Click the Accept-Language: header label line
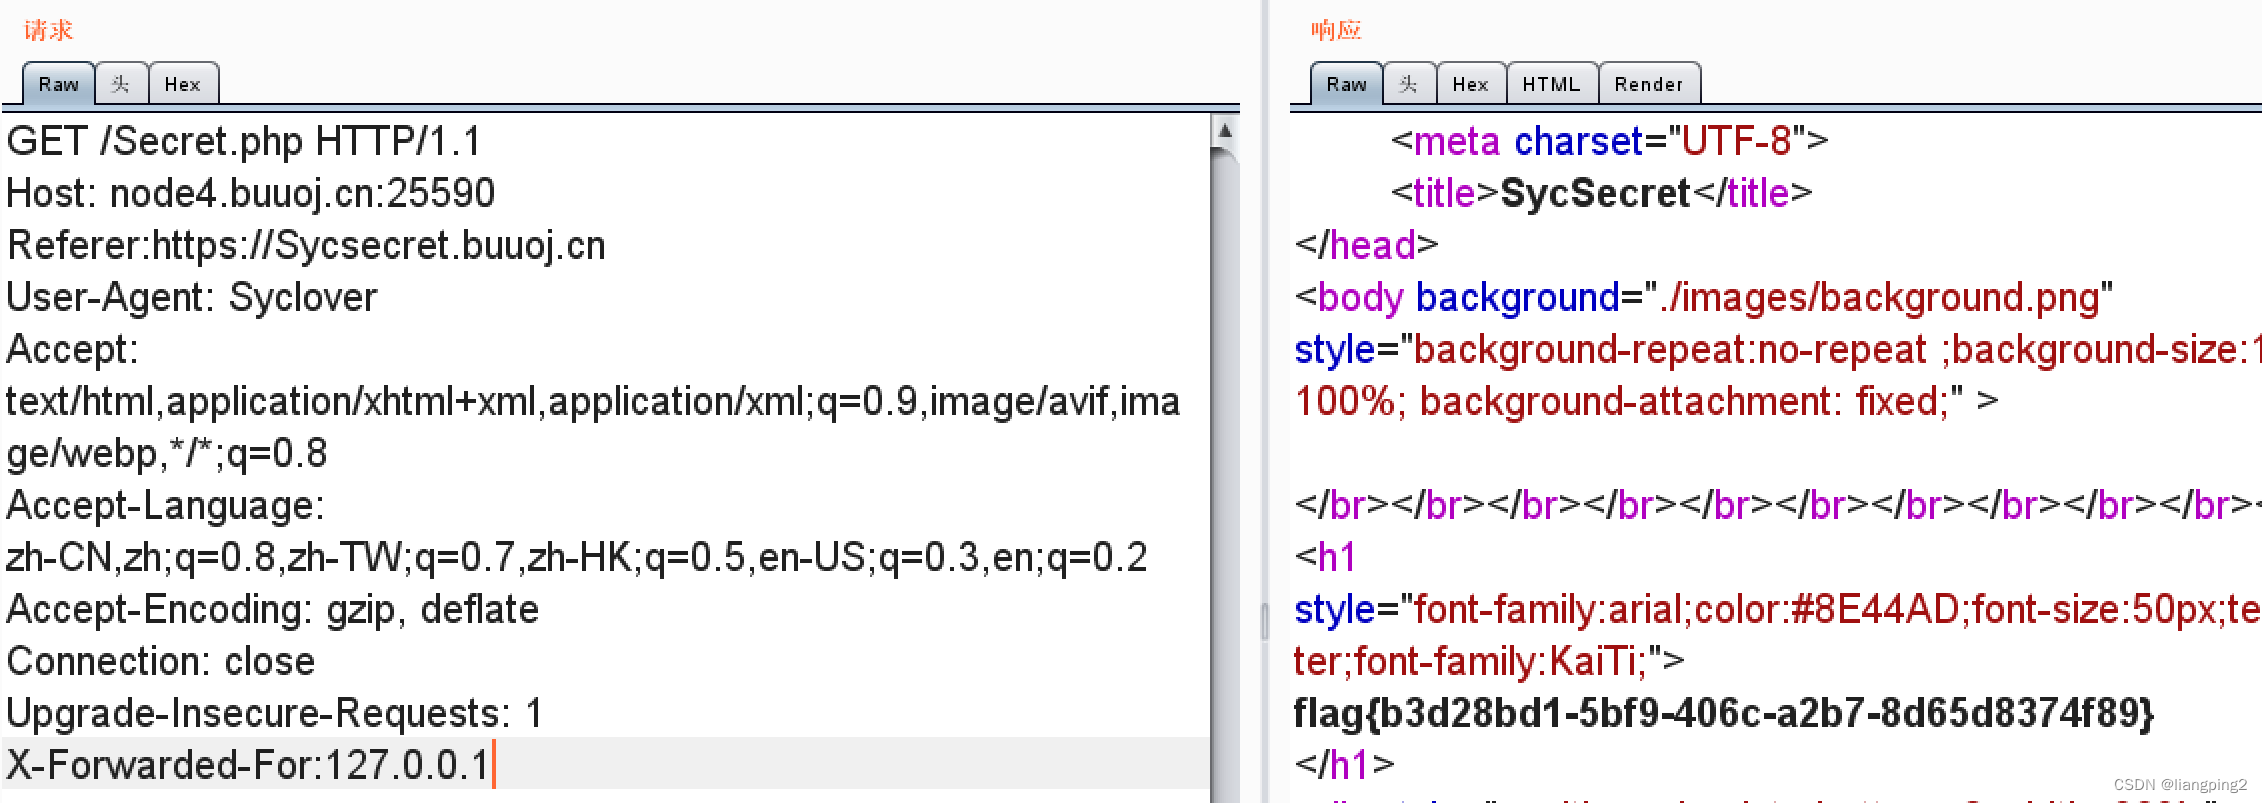2262x803 pixels. click(x=165, y=505)
